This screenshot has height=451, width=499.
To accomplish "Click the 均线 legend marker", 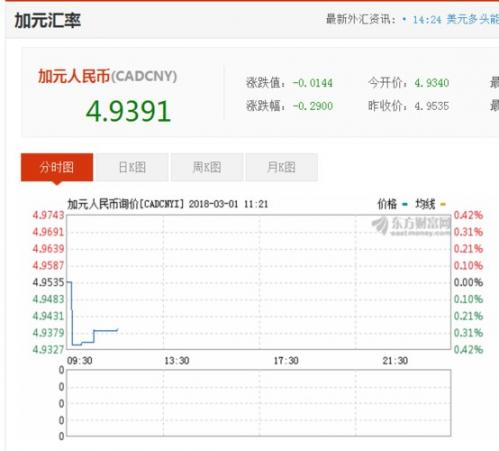I will click(x=443, y=204).
